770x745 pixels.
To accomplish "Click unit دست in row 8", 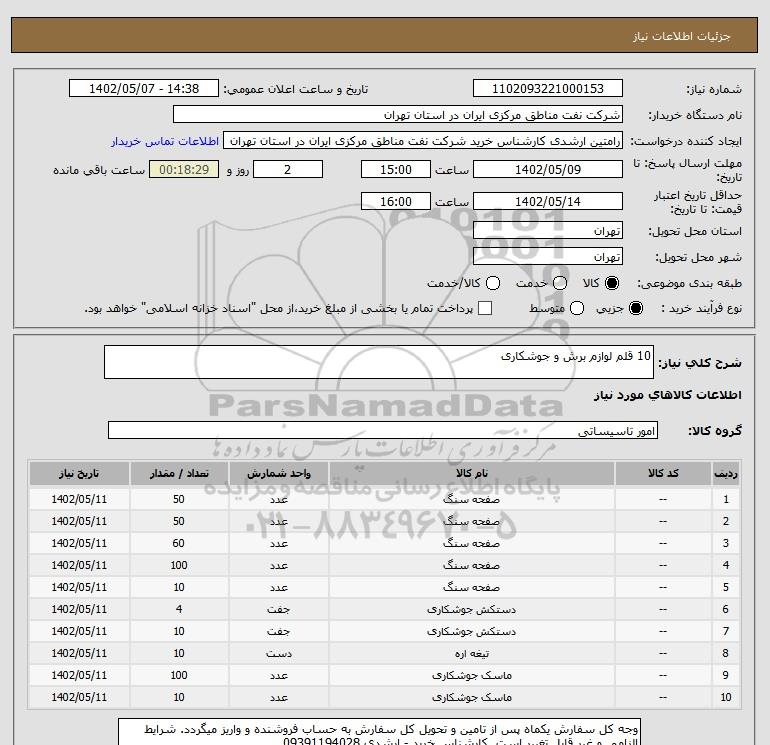I will tap(278, 654).
